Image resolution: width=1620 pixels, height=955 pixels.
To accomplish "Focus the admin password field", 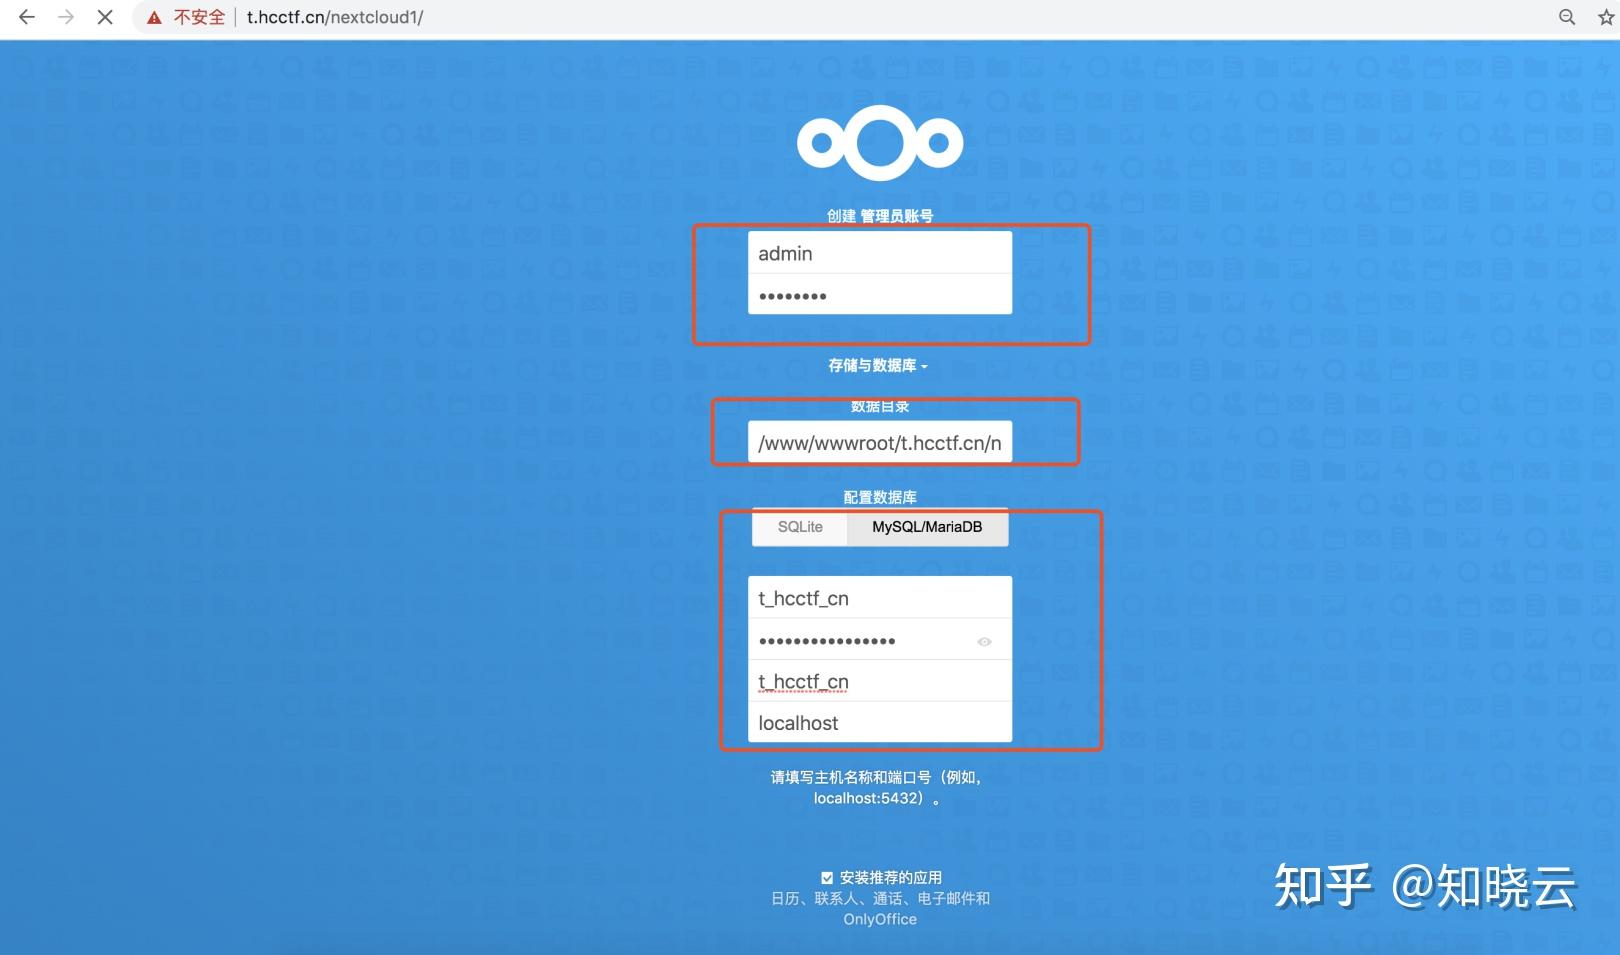I will pos(880,295).
